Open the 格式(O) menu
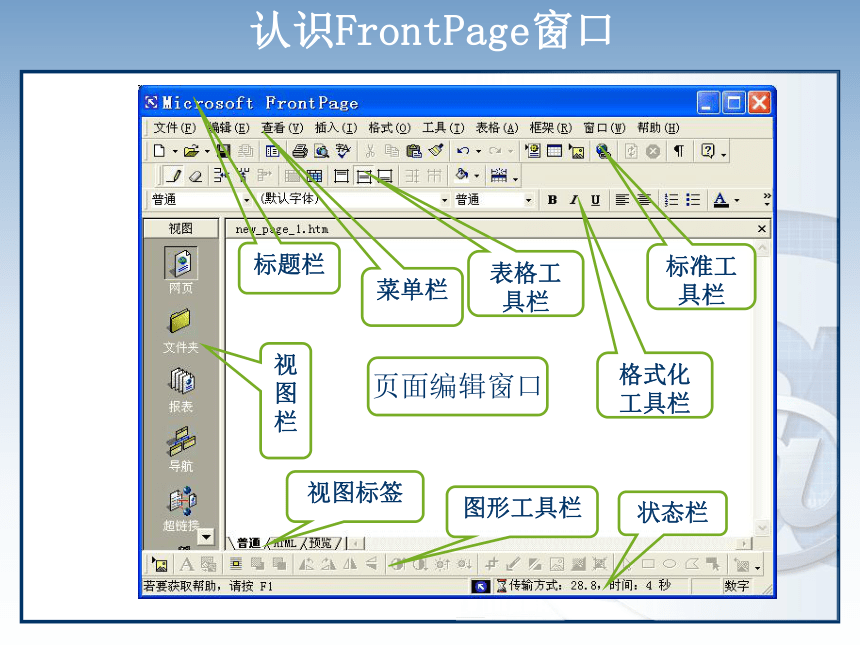The width and height of the screenshot is (860, 645). click(389, 128)
